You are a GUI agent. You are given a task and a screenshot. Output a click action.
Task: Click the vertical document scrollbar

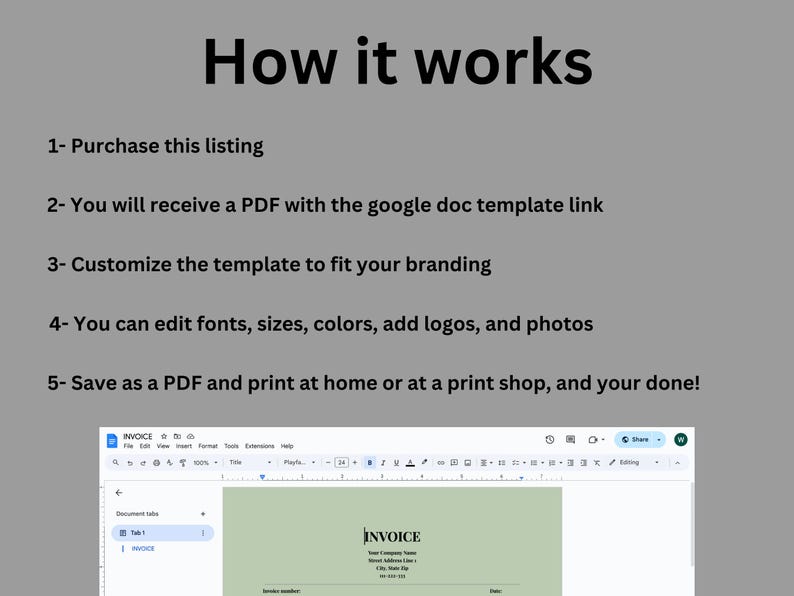[691, 524]
